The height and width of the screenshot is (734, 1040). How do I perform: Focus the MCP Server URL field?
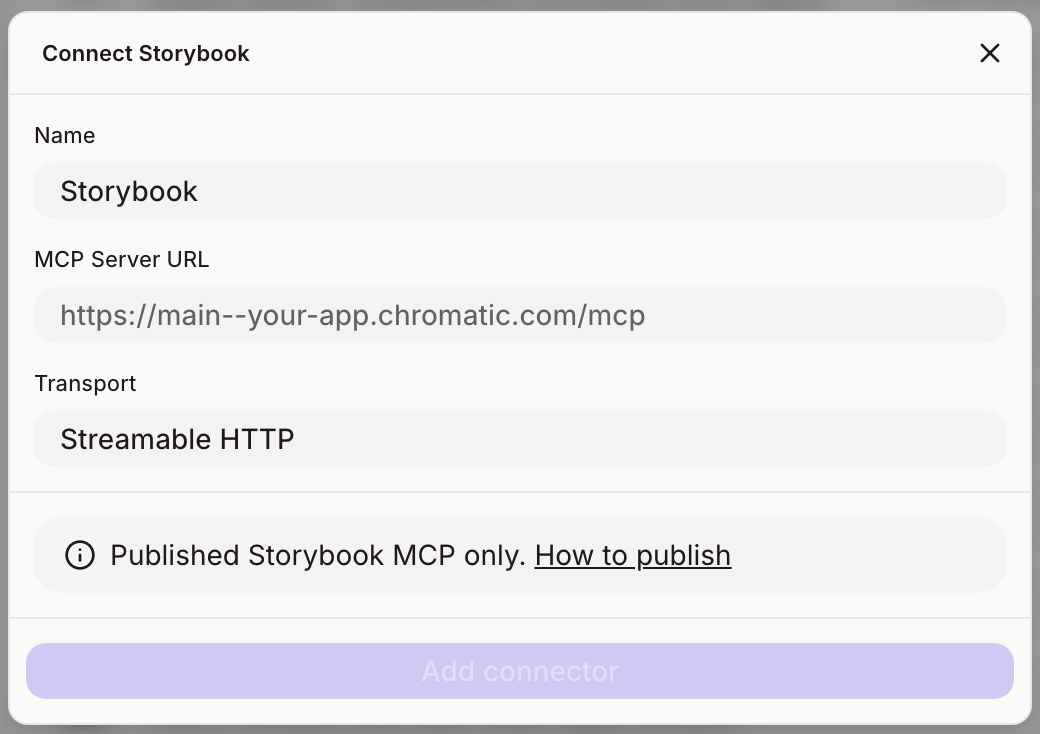tap(520, 315)
